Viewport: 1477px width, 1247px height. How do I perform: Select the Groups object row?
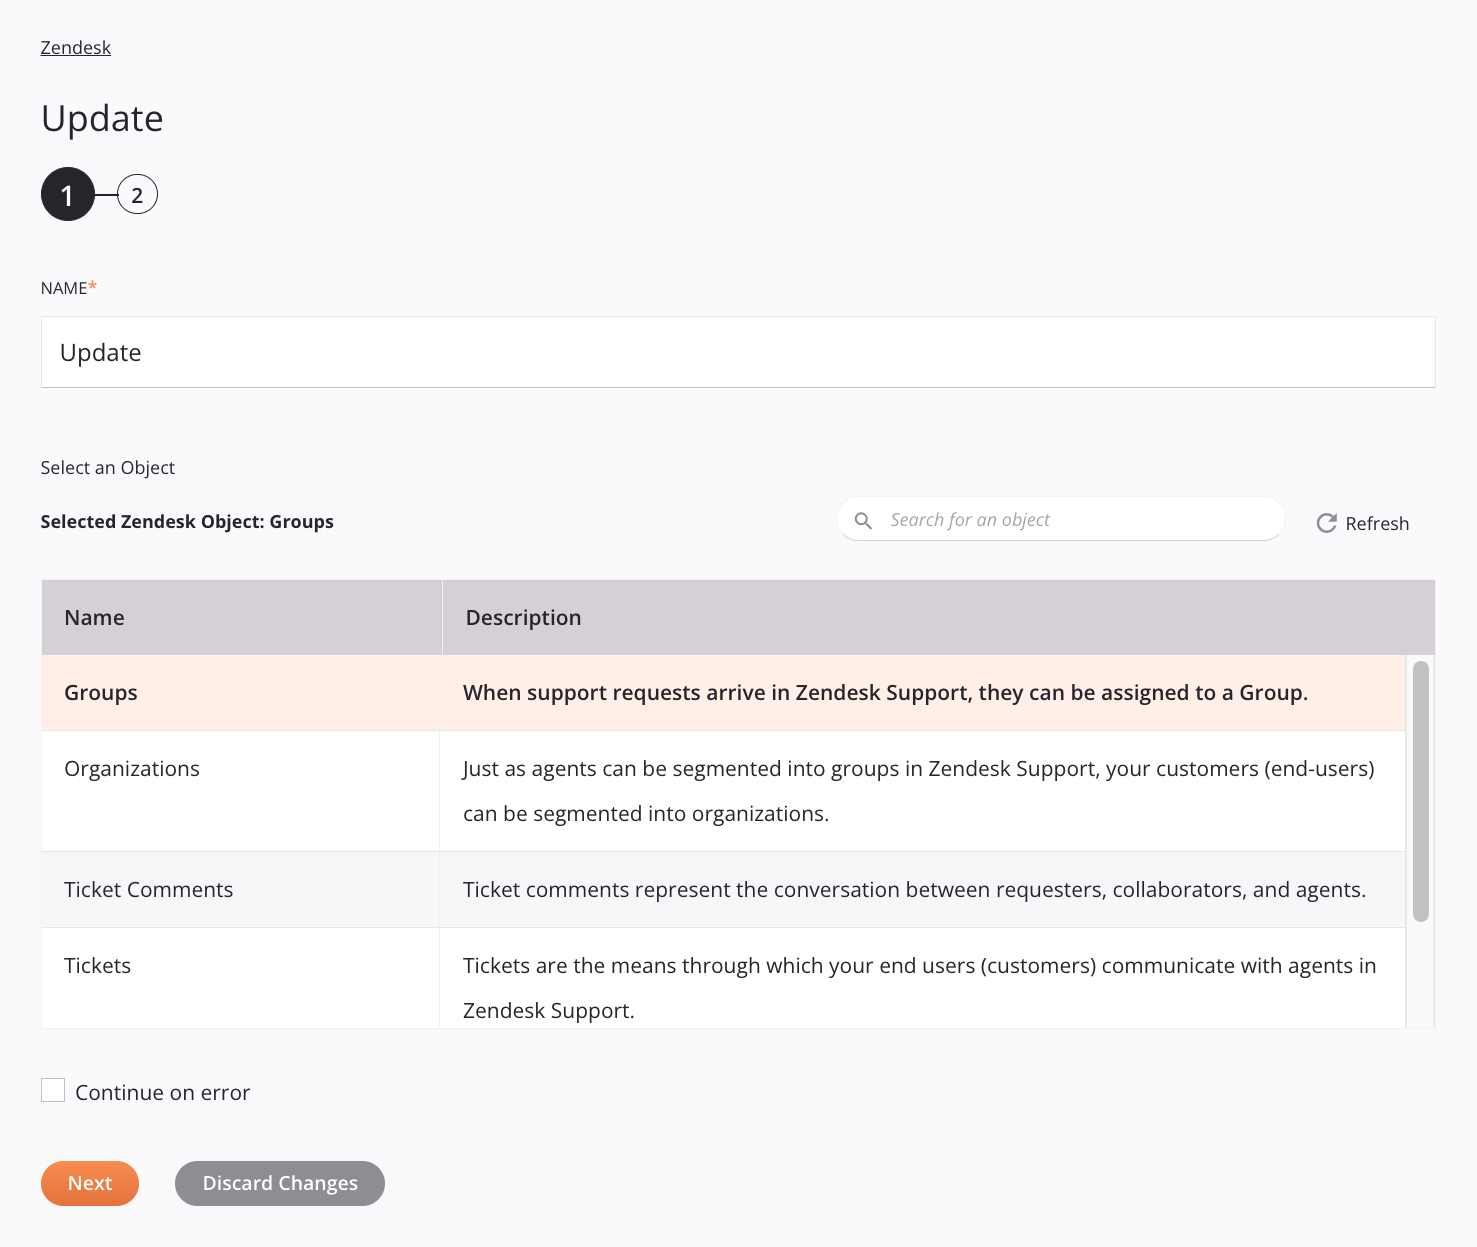point(723,693)
